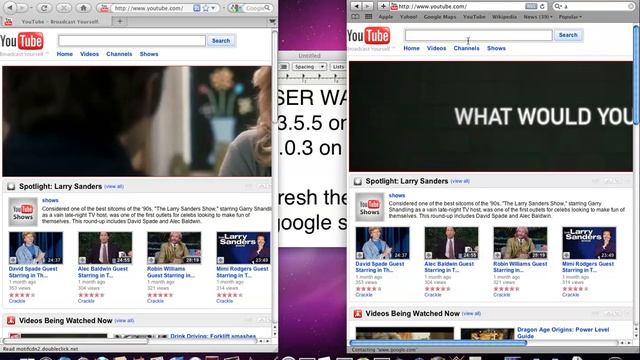Viewport: 640px width, 360px height.
Task: Click Safari back arrow button
Action: point(357,6)
